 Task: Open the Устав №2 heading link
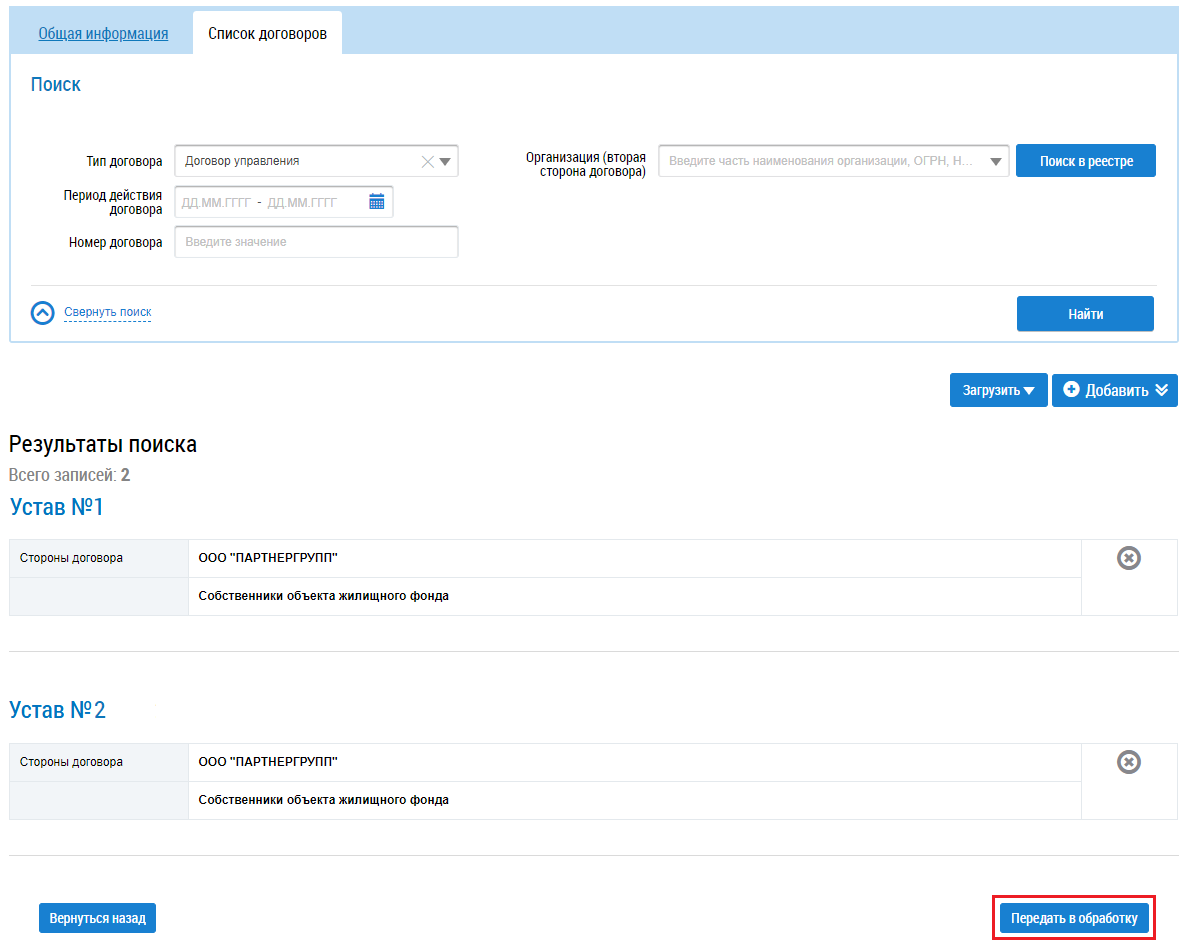(57, 711)
